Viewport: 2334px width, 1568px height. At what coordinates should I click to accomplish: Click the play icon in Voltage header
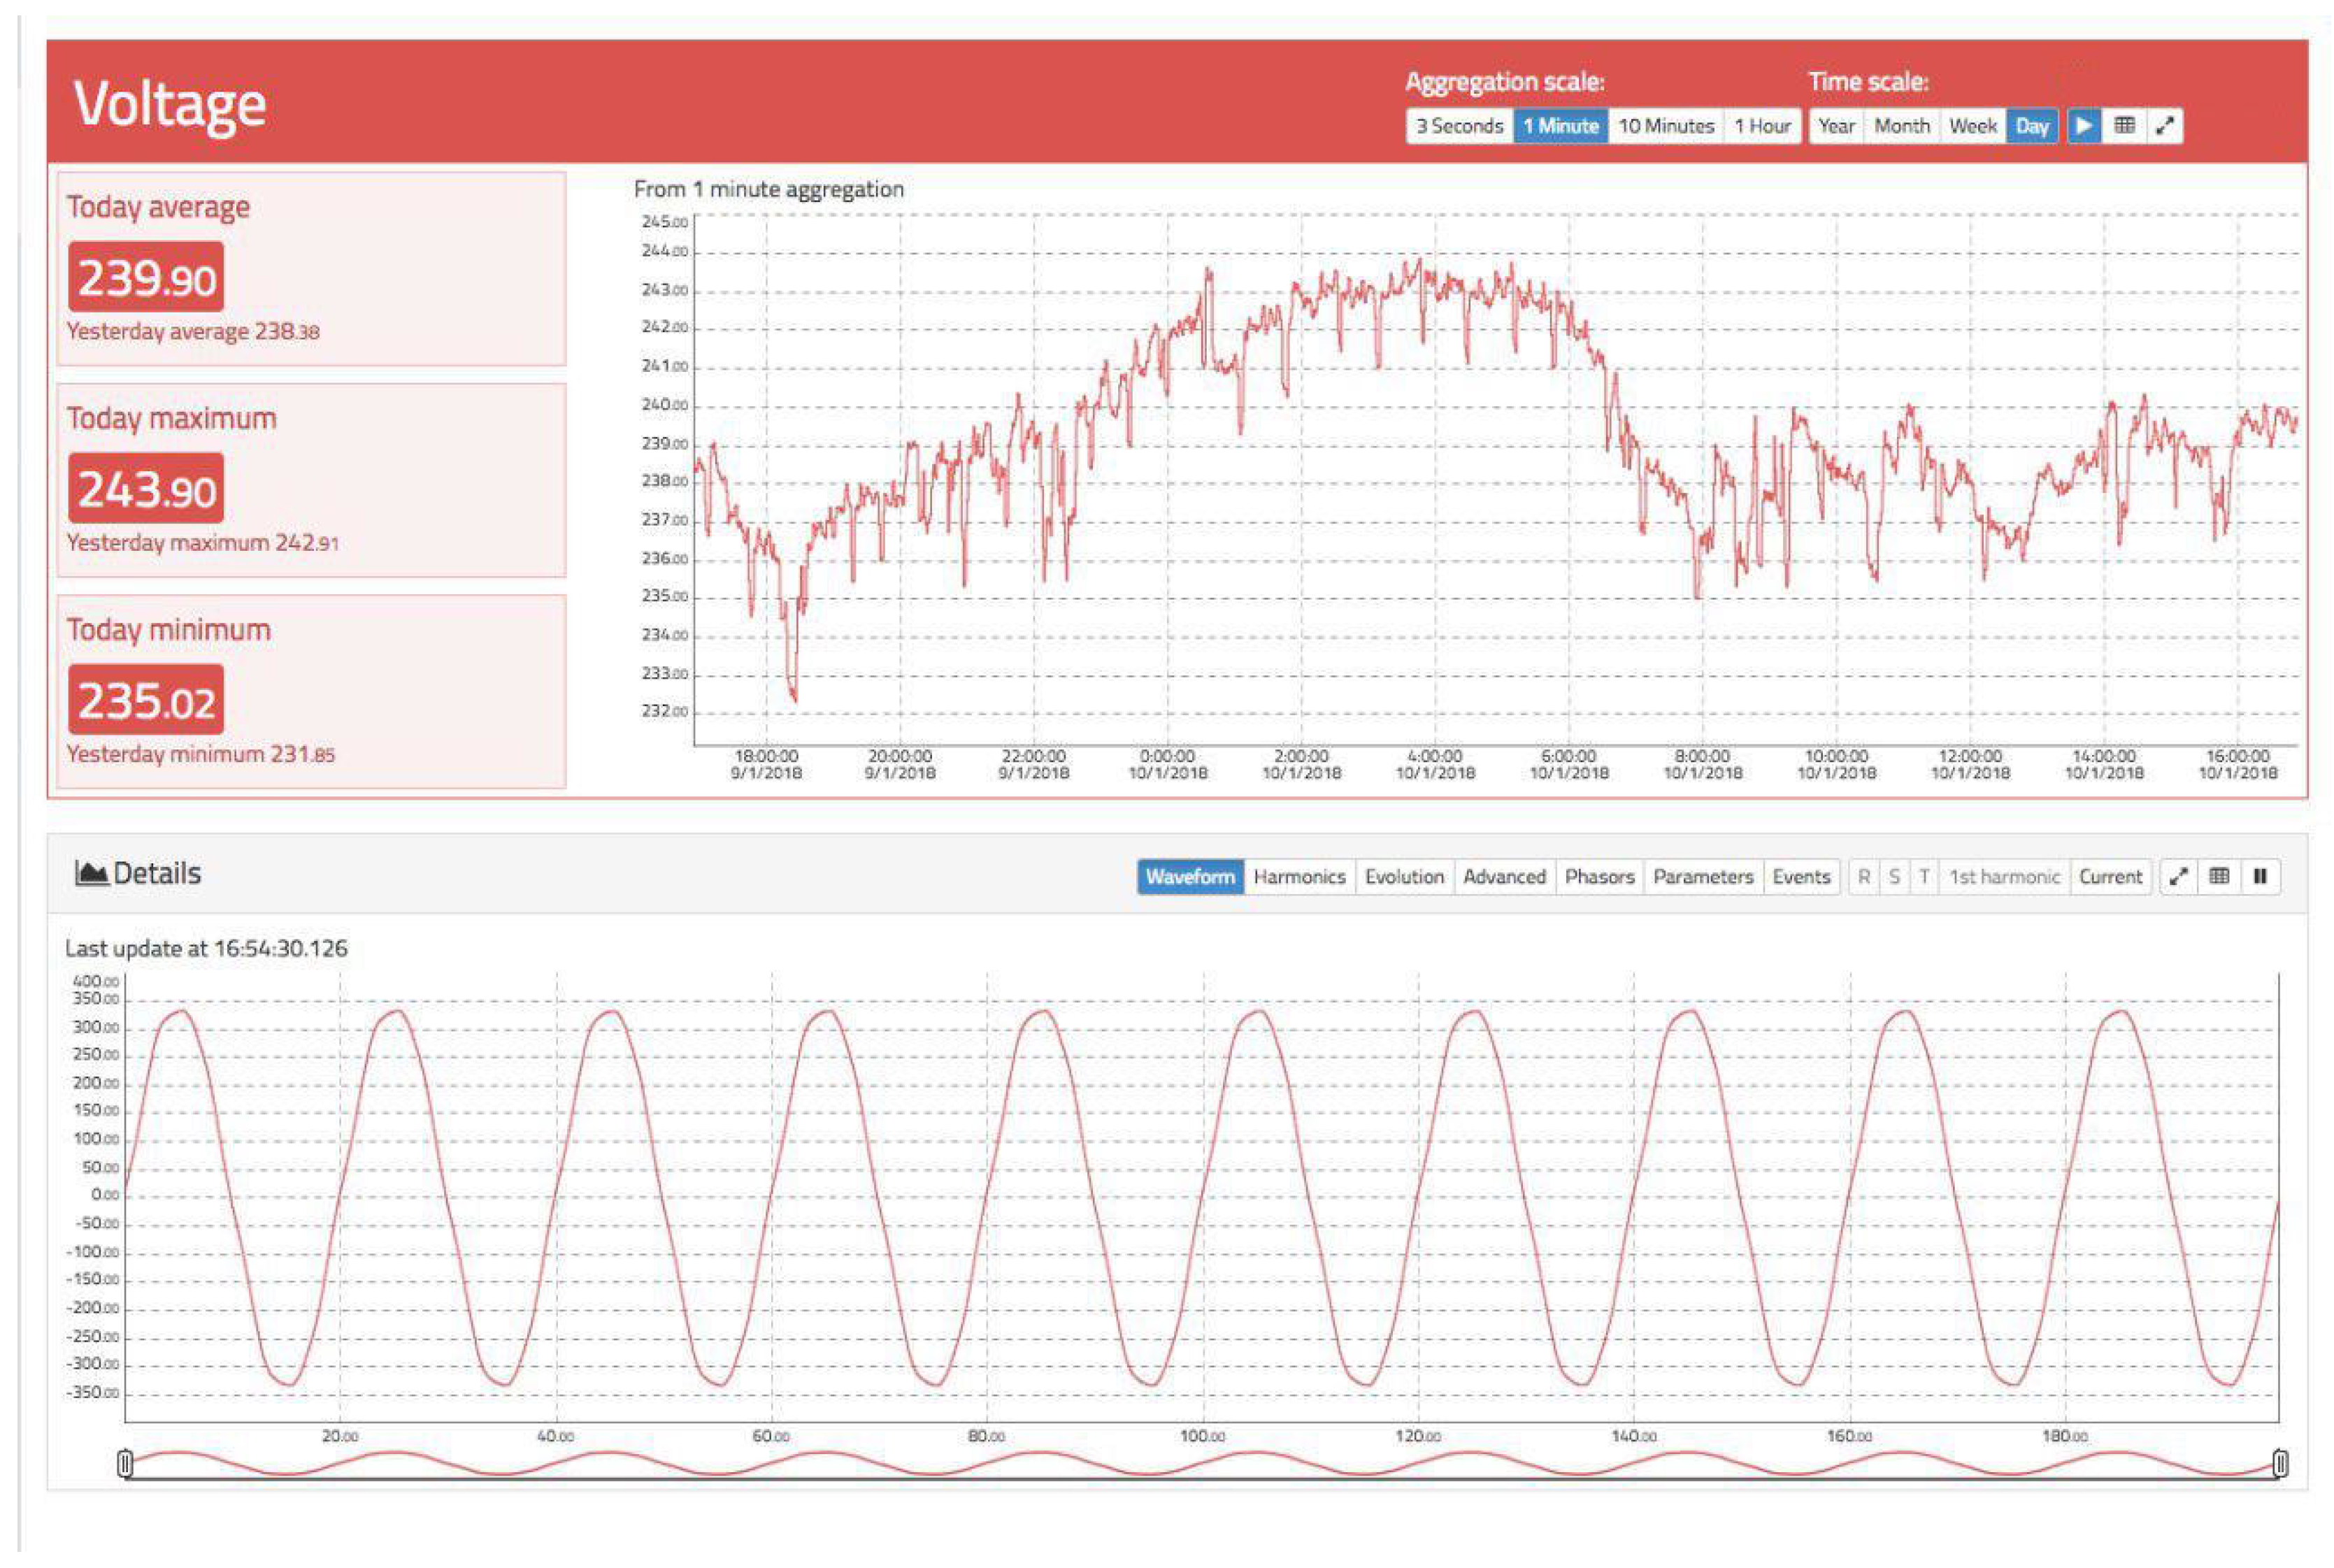(2083, 126)
